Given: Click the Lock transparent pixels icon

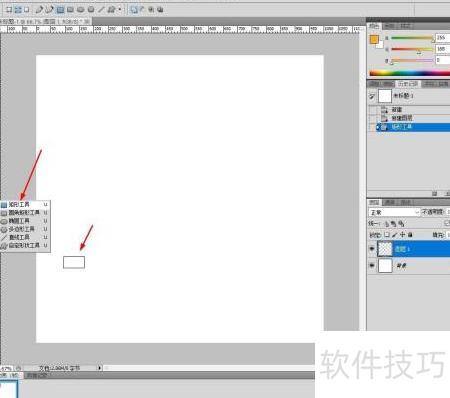Looking at the screenshot, I should tap(387, 235).
